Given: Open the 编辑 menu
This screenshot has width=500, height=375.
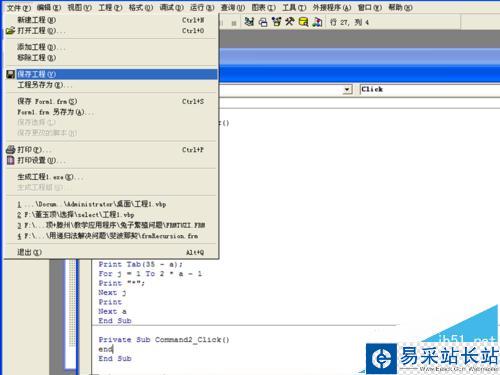Looking at the screenshot, I should coord(49,7).
